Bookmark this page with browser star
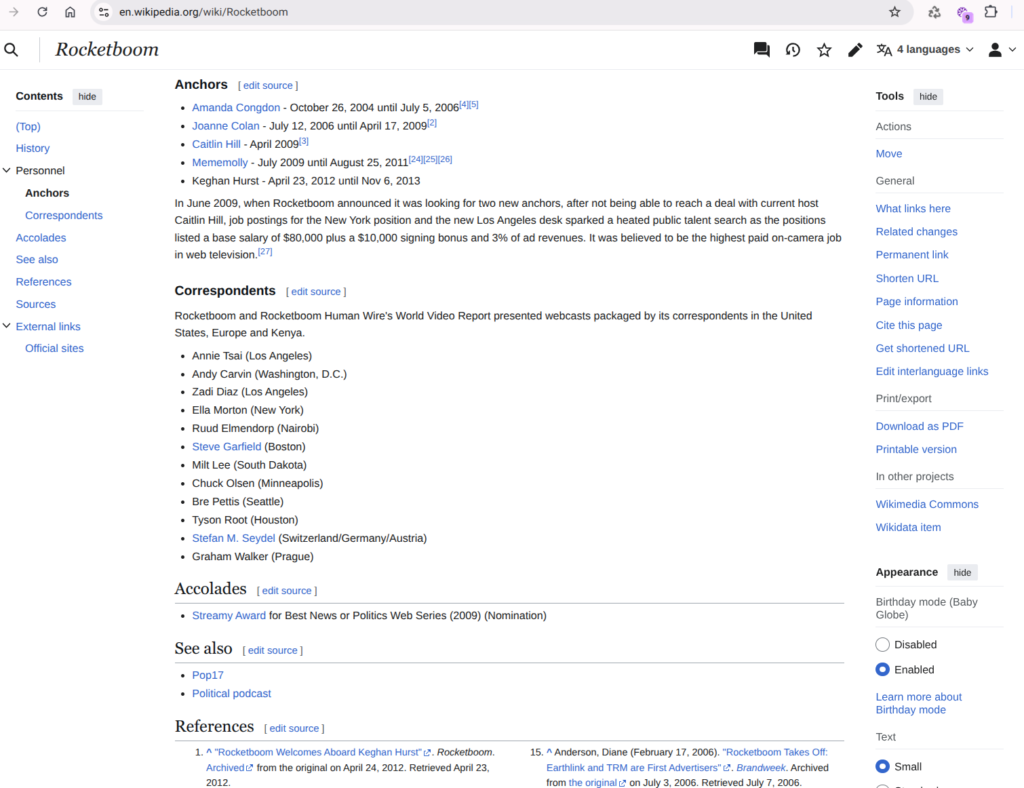The image size is (1024, 788). point(895,12)
